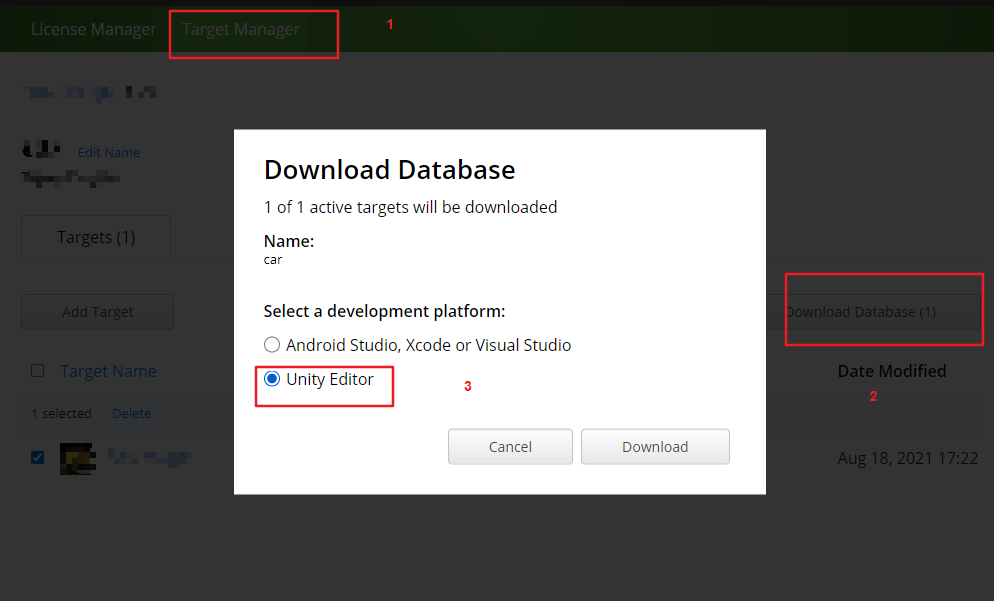Screen dimensions: 994x601
Task: Click '1 of 1 active targets will be downloaded'
Action: point(411,207)
